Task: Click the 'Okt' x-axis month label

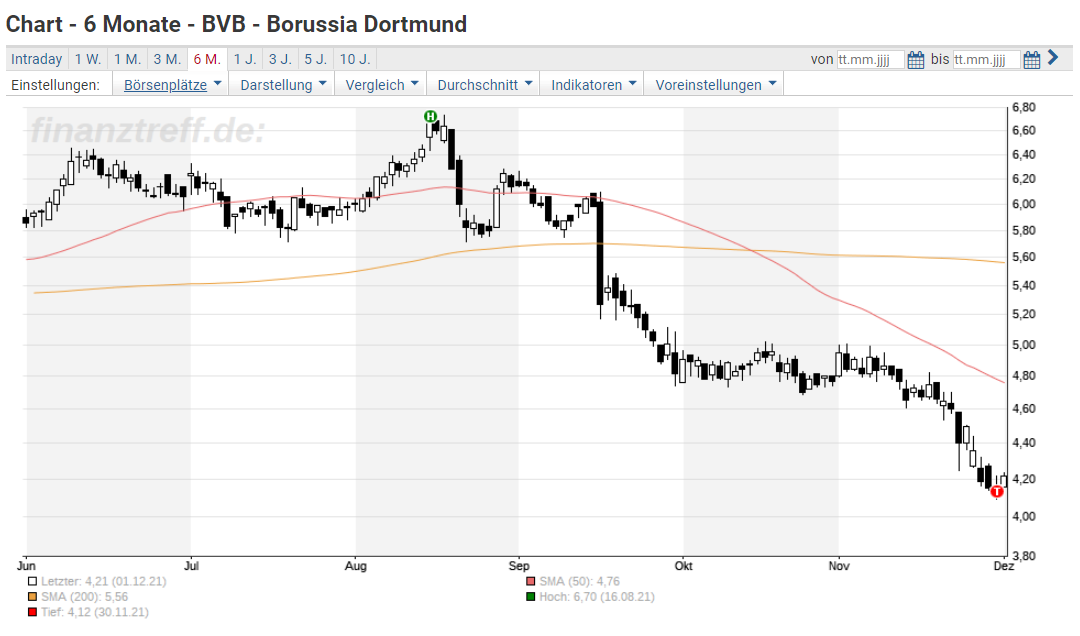Action: point(683,566)
